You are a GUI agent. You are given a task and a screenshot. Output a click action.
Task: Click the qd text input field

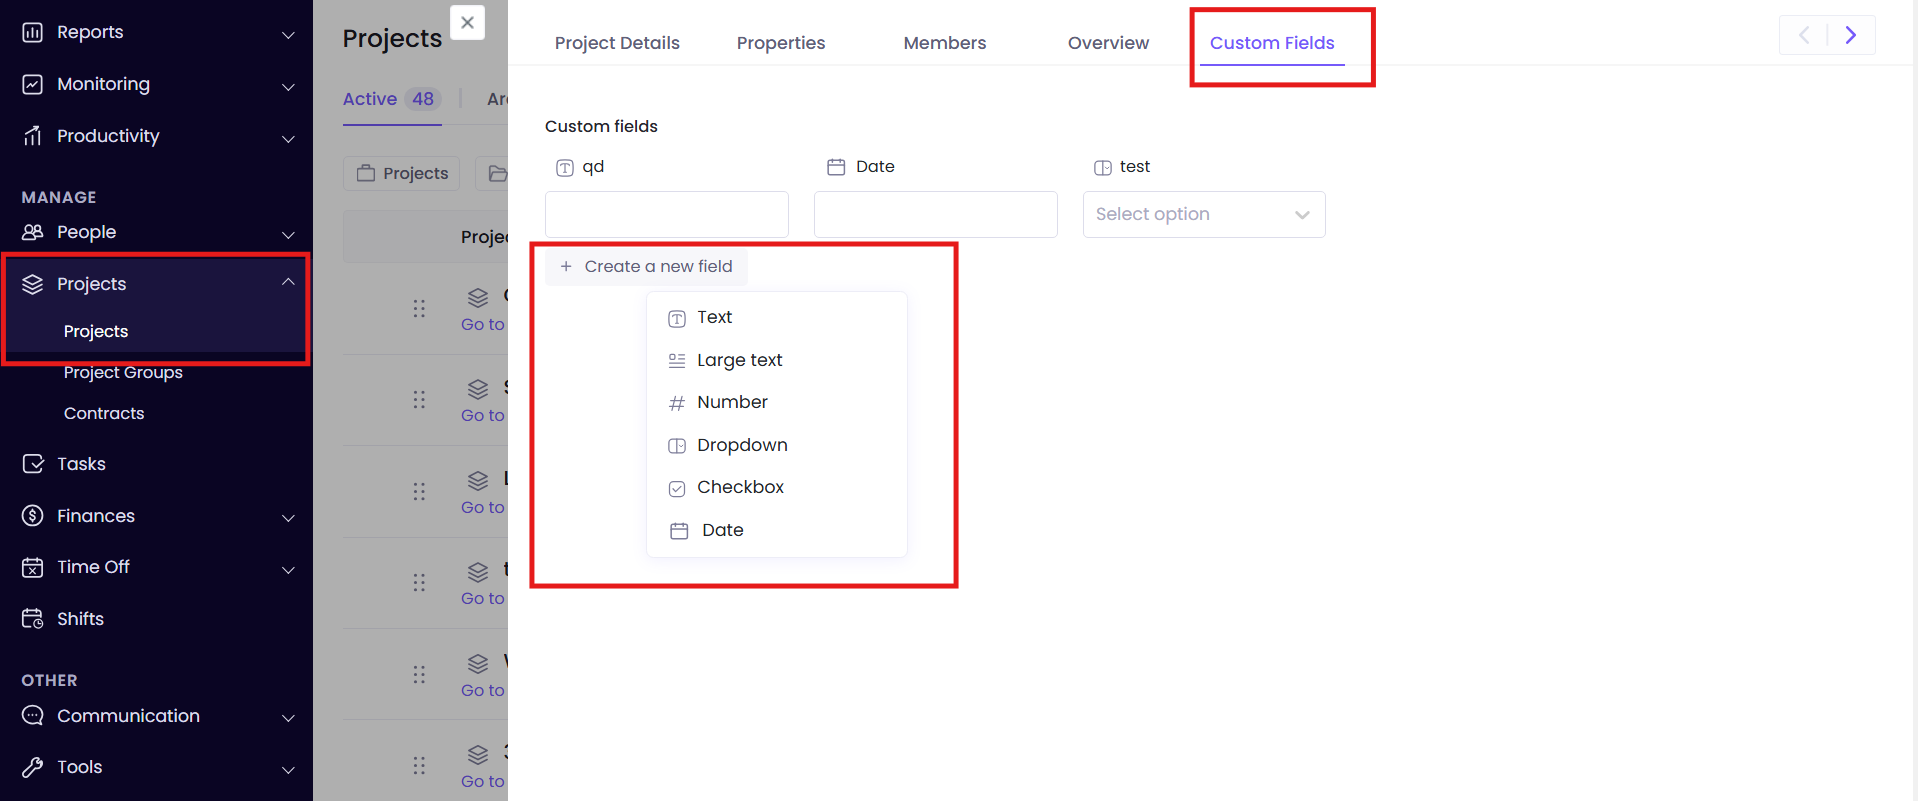[666, 214]
